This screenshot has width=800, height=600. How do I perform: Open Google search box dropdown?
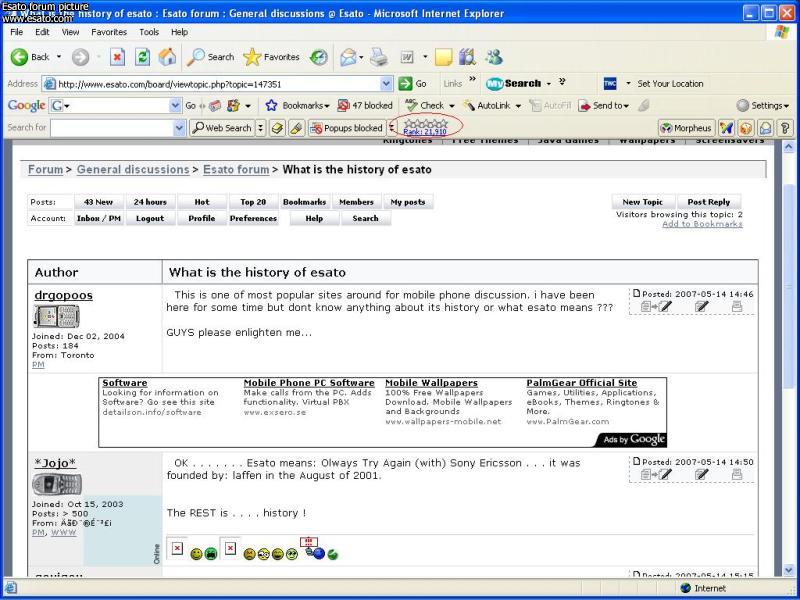pyautogui.click(x=175, y=106)
